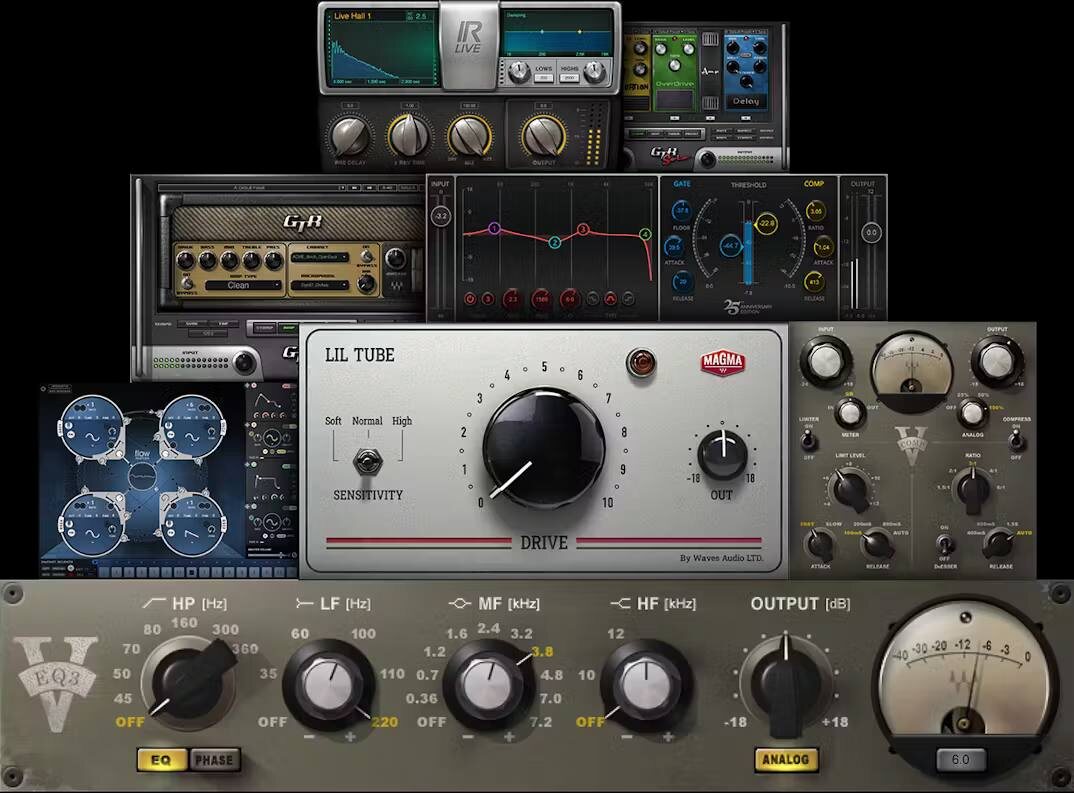Adjust the OUTPUT fader showing 0.0
This screenshot has height=793, width=1074.
click(871, 232)
